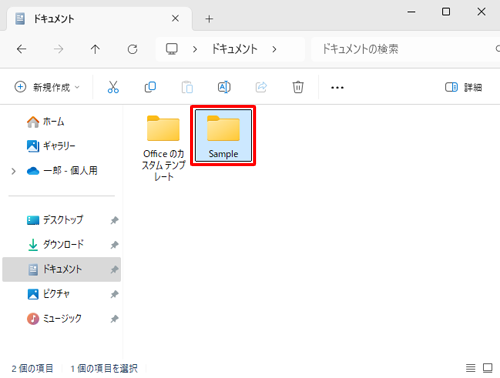Click the PC monitor icon in address bar
The height and width of the screenshot is (378, 500).
[x=172, y=49]
